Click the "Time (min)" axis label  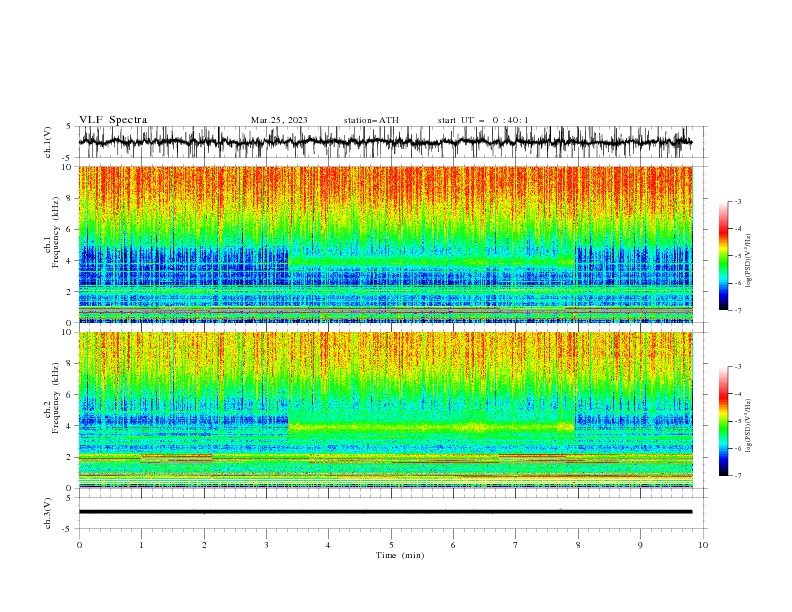pyautogui.click(x=400, y=555)
